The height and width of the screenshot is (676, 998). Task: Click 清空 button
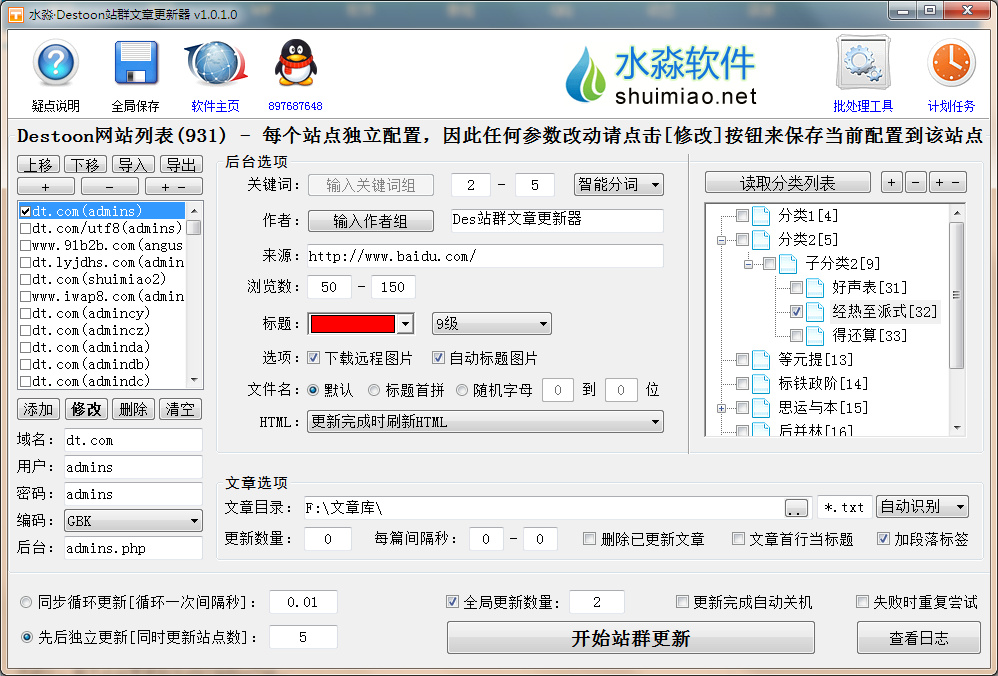point(180,409)
